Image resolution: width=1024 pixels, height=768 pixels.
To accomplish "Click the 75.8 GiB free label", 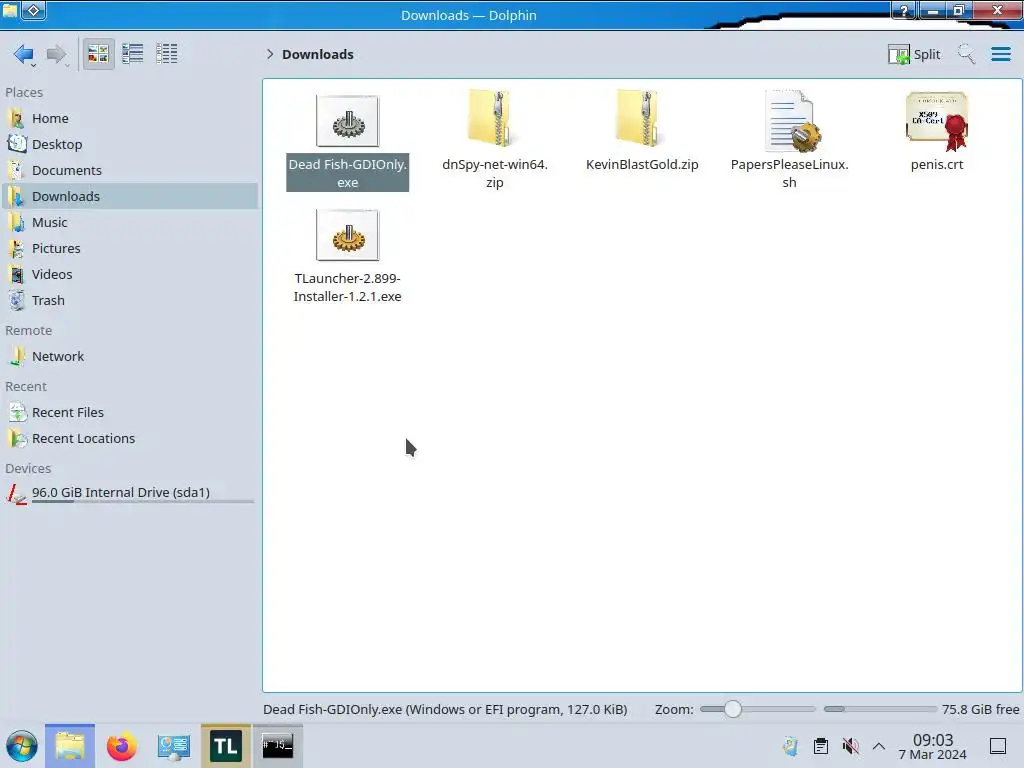I will point(980,709).
